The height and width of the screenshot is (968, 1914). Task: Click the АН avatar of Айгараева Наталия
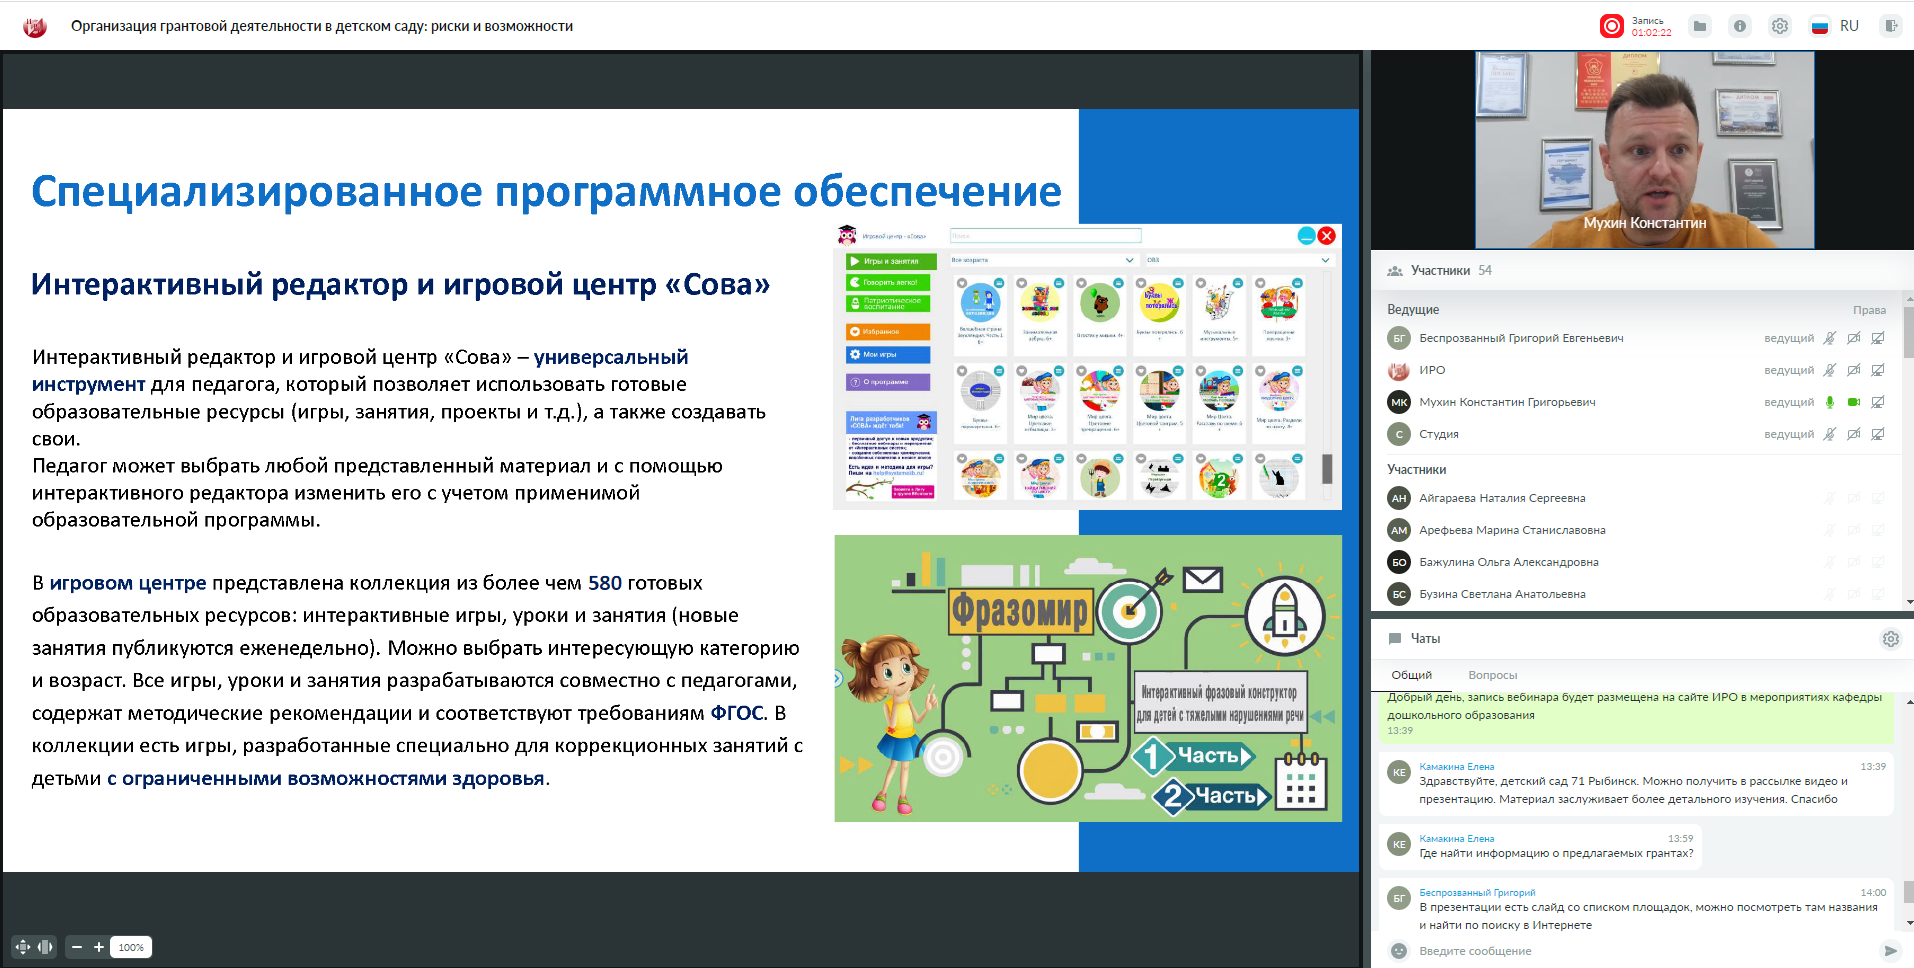pyautogui.click(x=1399, y=498)
